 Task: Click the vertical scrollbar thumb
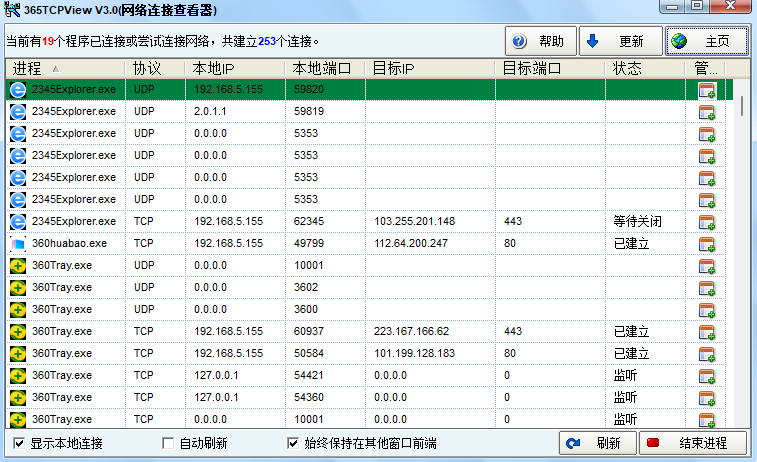741,106
